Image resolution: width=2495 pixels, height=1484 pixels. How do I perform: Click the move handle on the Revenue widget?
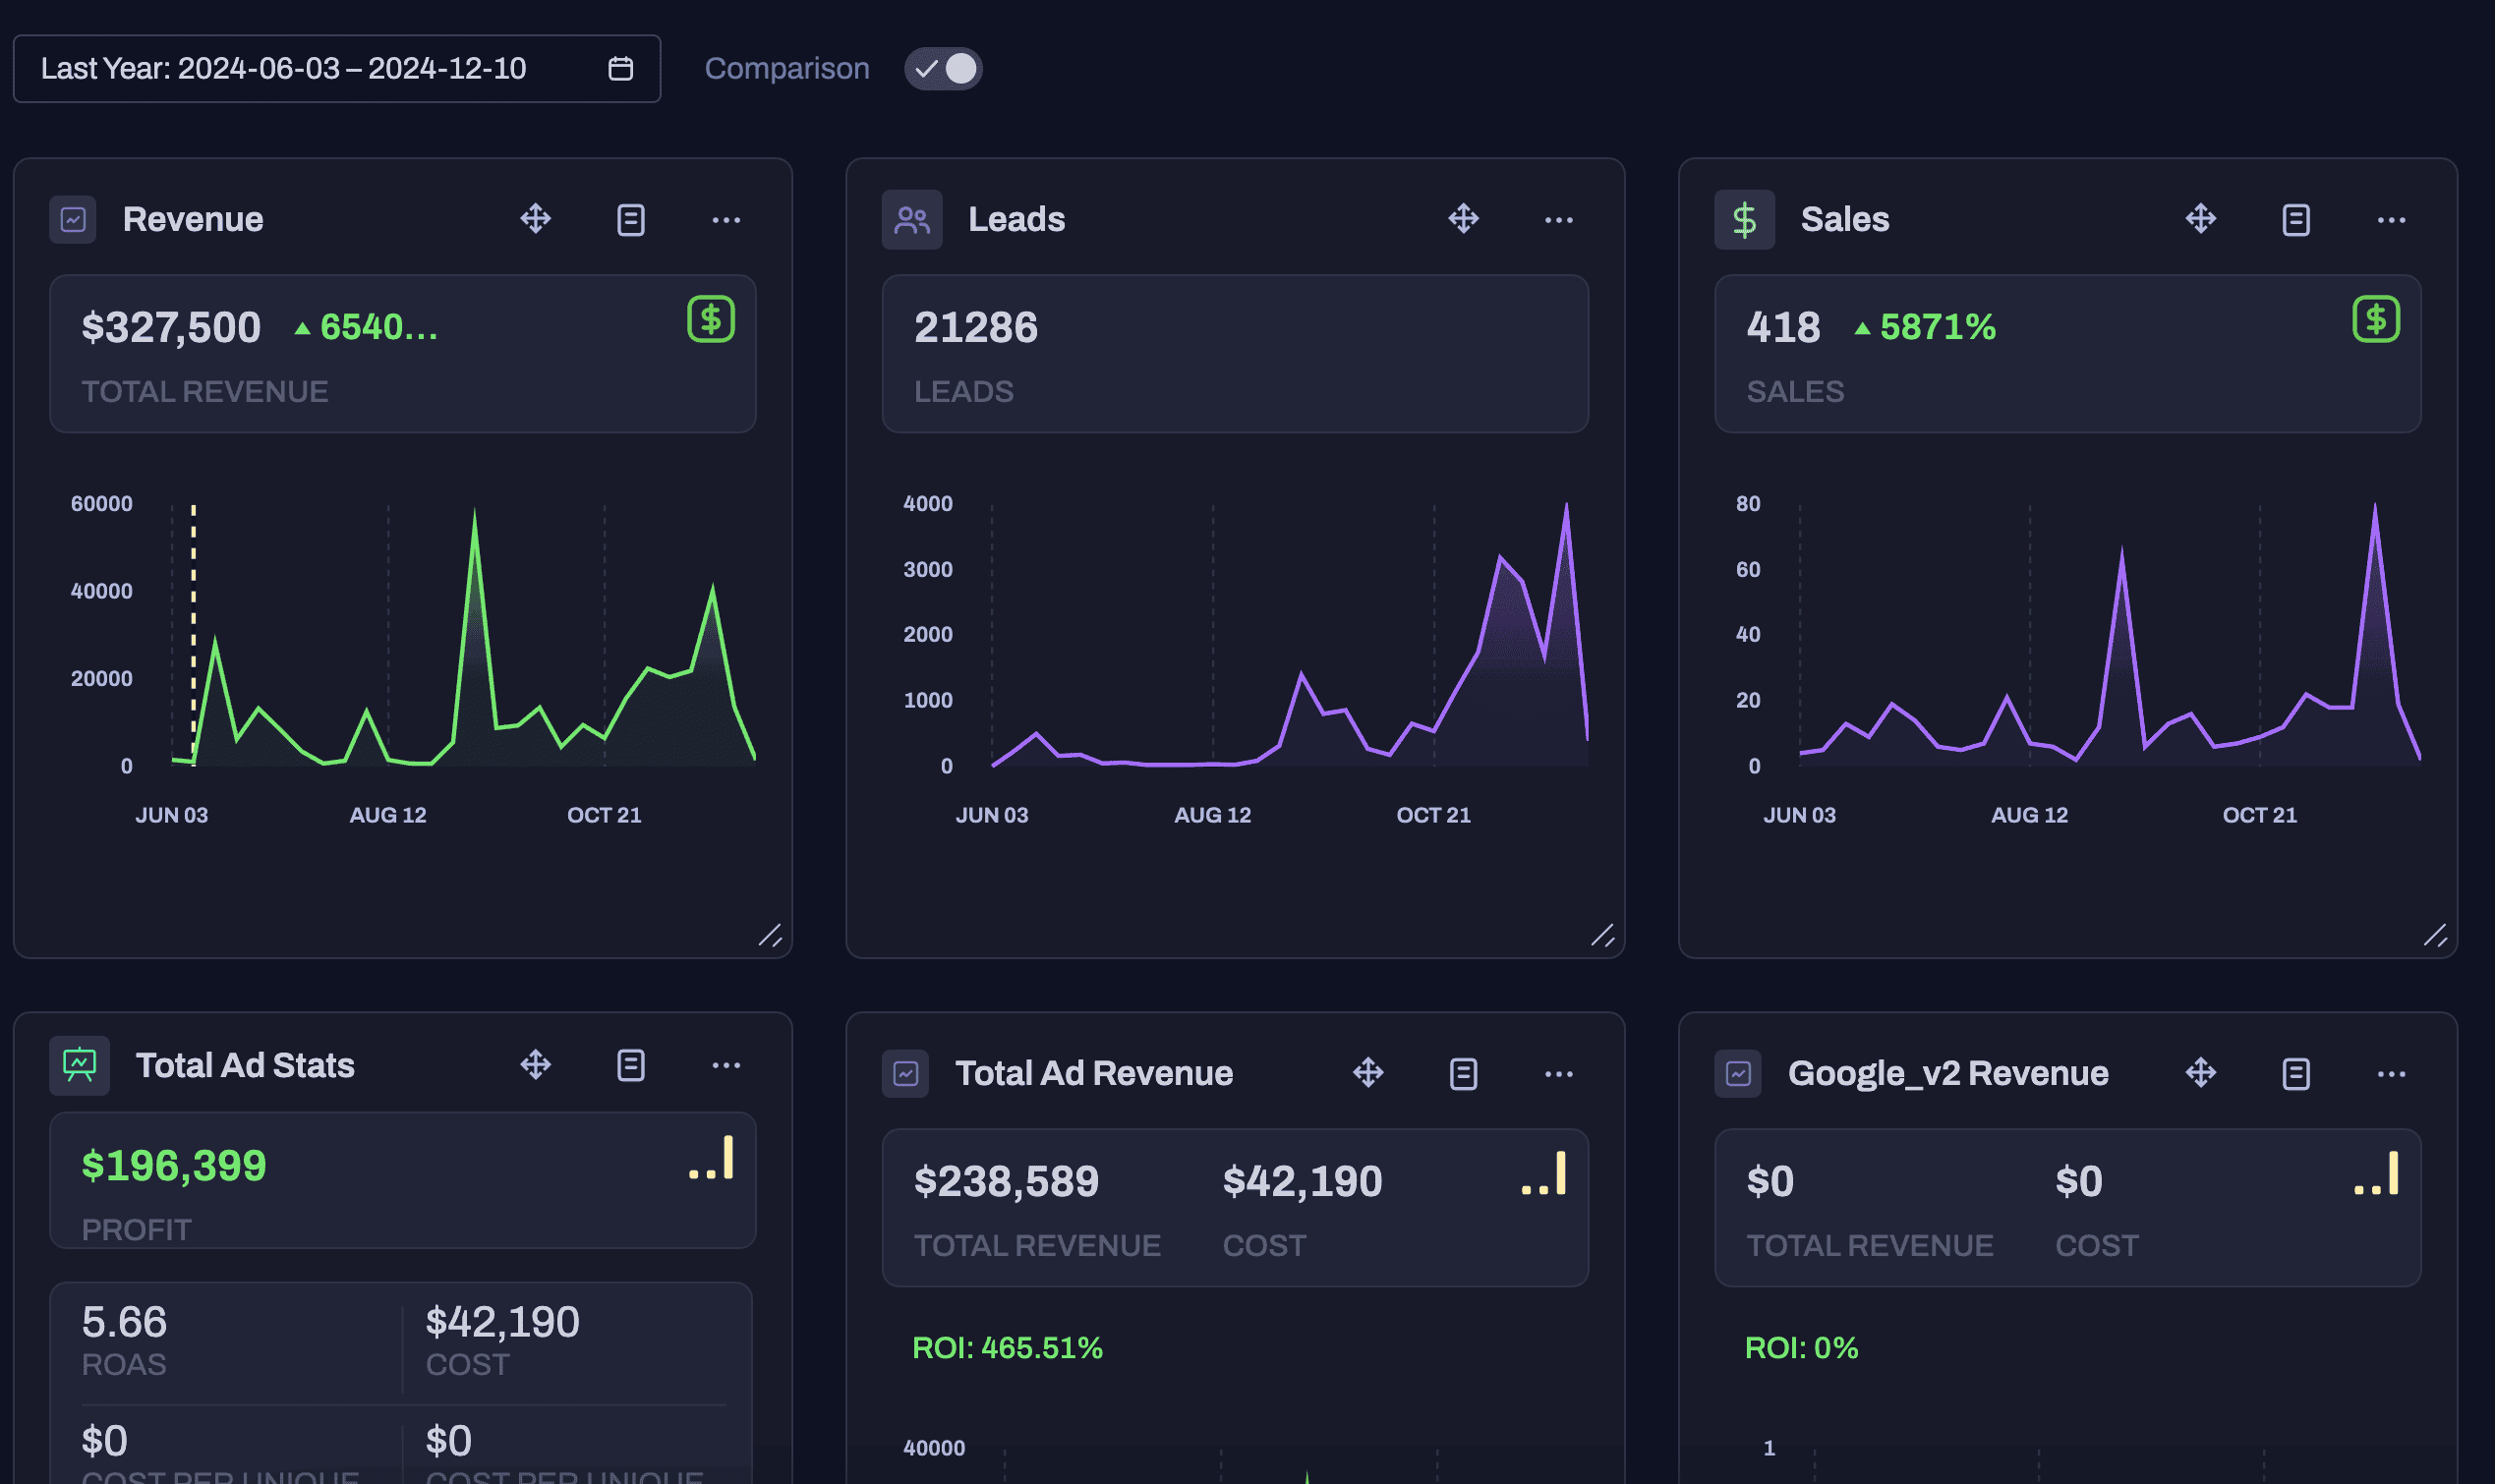[536, 219]
